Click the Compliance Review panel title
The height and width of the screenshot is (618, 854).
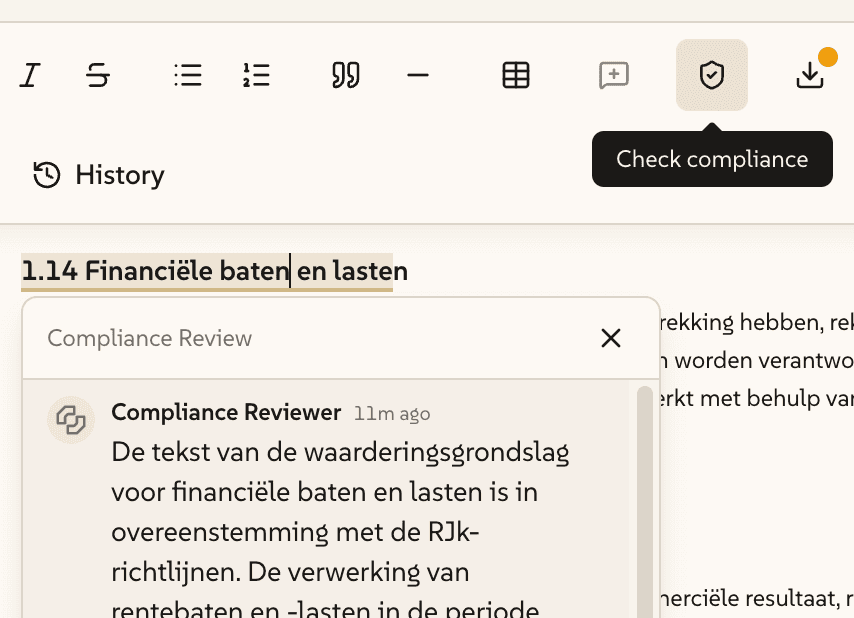[x=148, y=338]
